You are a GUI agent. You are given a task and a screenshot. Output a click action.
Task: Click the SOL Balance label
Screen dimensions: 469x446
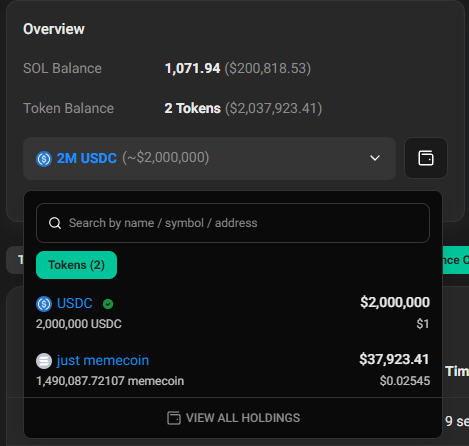(62, 68)
